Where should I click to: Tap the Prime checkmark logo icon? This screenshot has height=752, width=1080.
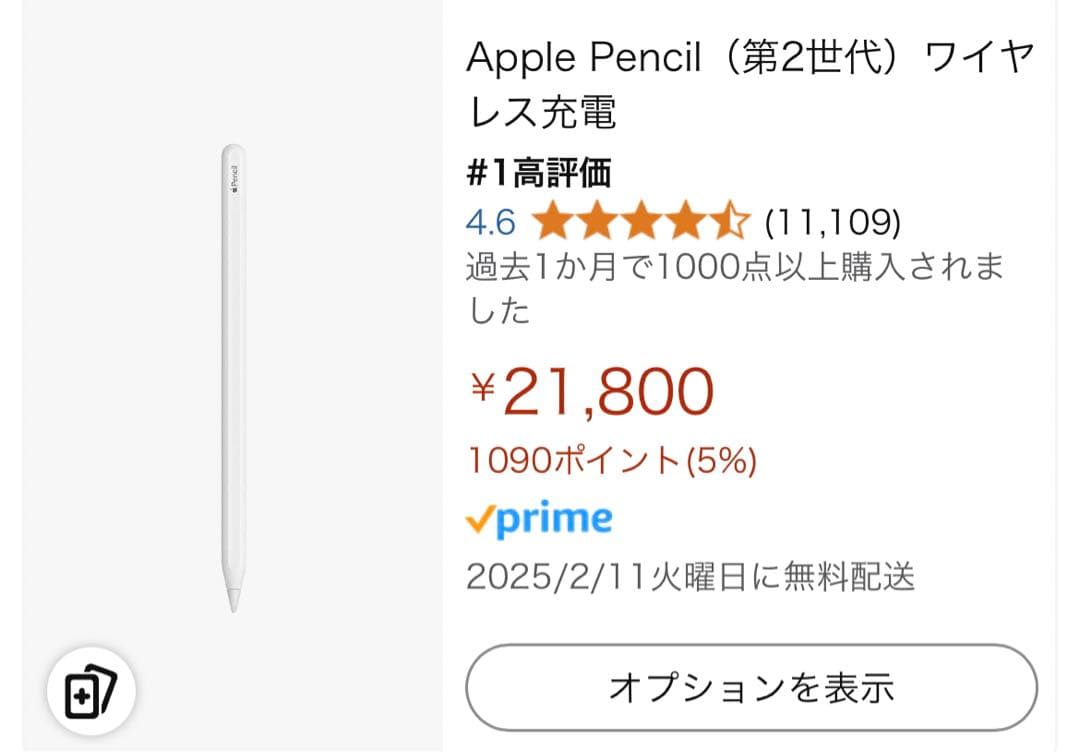pos(482,518)
